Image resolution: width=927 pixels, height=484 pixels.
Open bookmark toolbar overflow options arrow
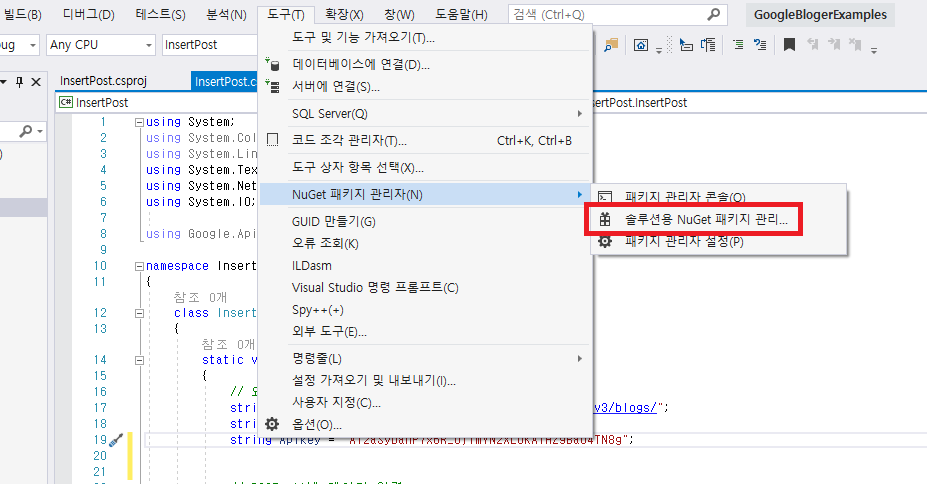click(x=874, y=51)
